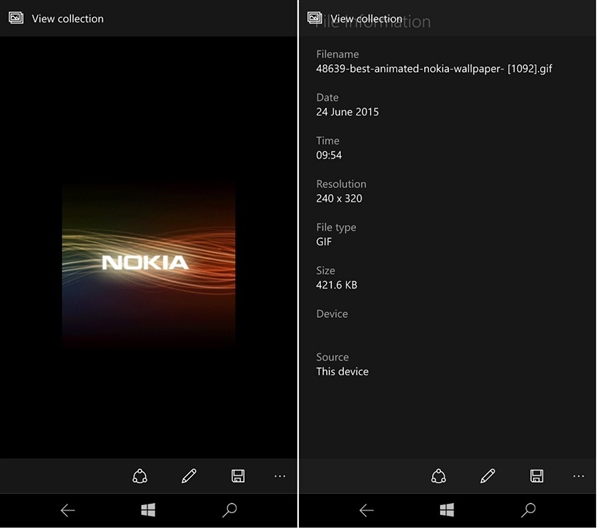Click the save icon on file information screen
Screen dimensions: 600x530
(x=536, y=476)
